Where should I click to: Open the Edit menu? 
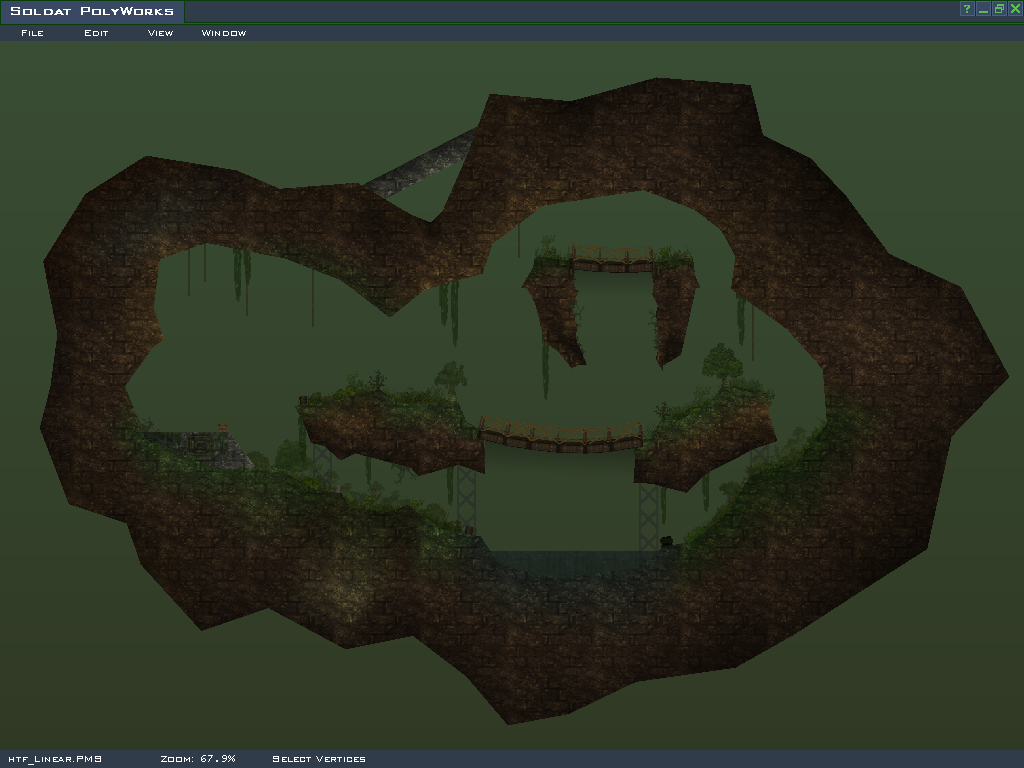point(96,33)
